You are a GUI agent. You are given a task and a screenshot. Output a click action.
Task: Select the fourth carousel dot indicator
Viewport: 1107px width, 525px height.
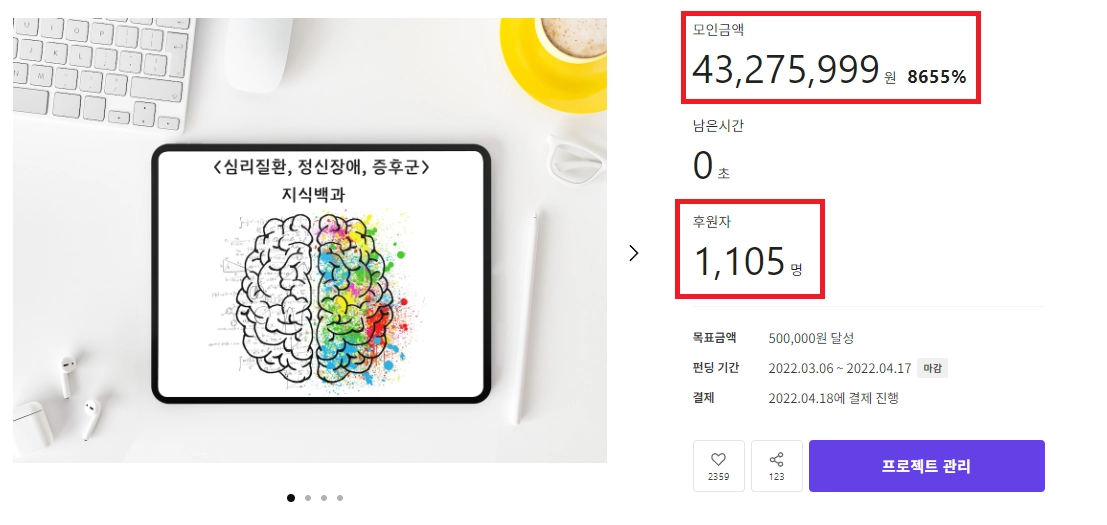340,497
